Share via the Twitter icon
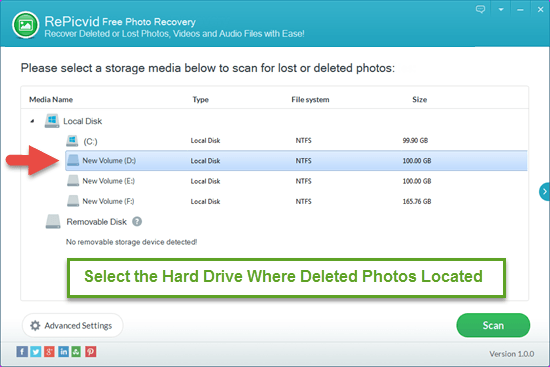Viewport: 550px width, 367px height. [x=36, y=352]
